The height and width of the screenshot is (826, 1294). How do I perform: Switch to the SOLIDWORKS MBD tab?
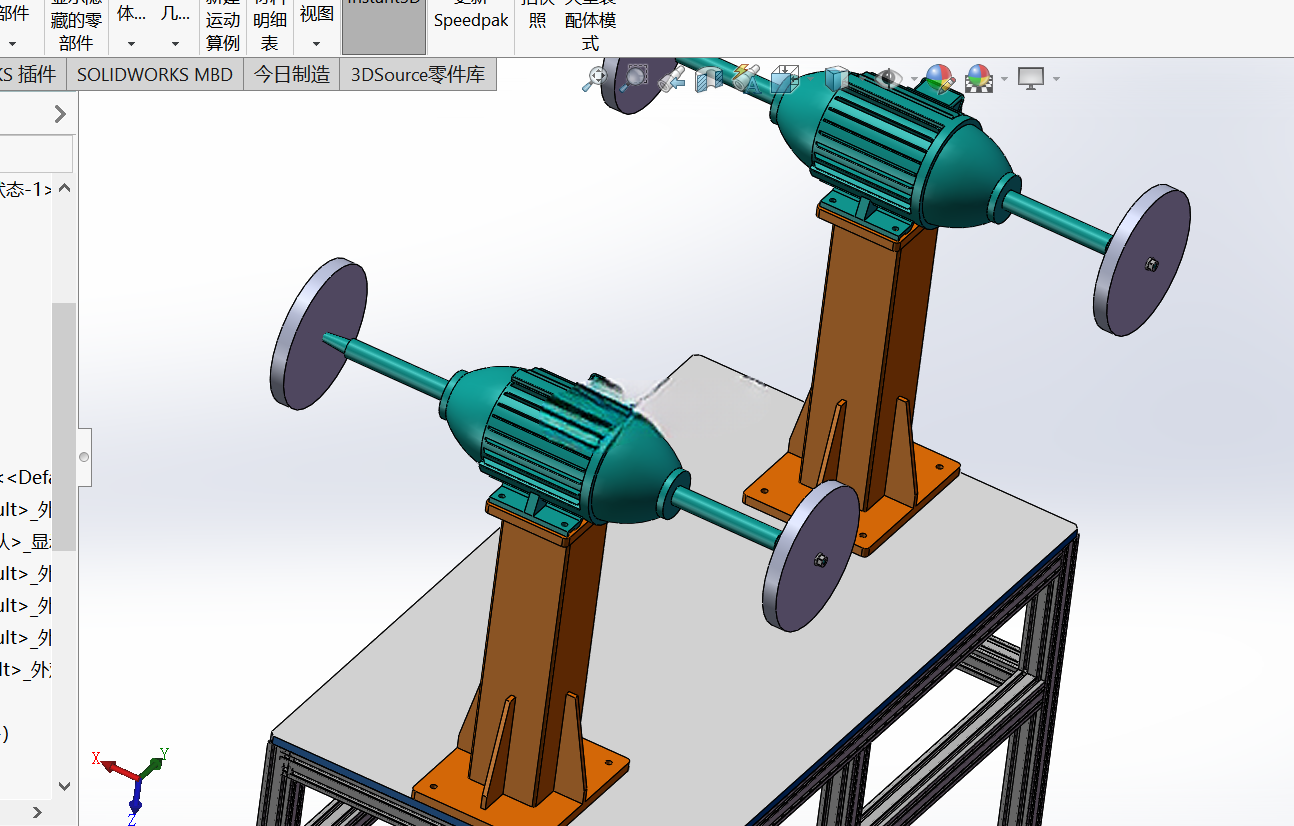click(x=155, y=74)
